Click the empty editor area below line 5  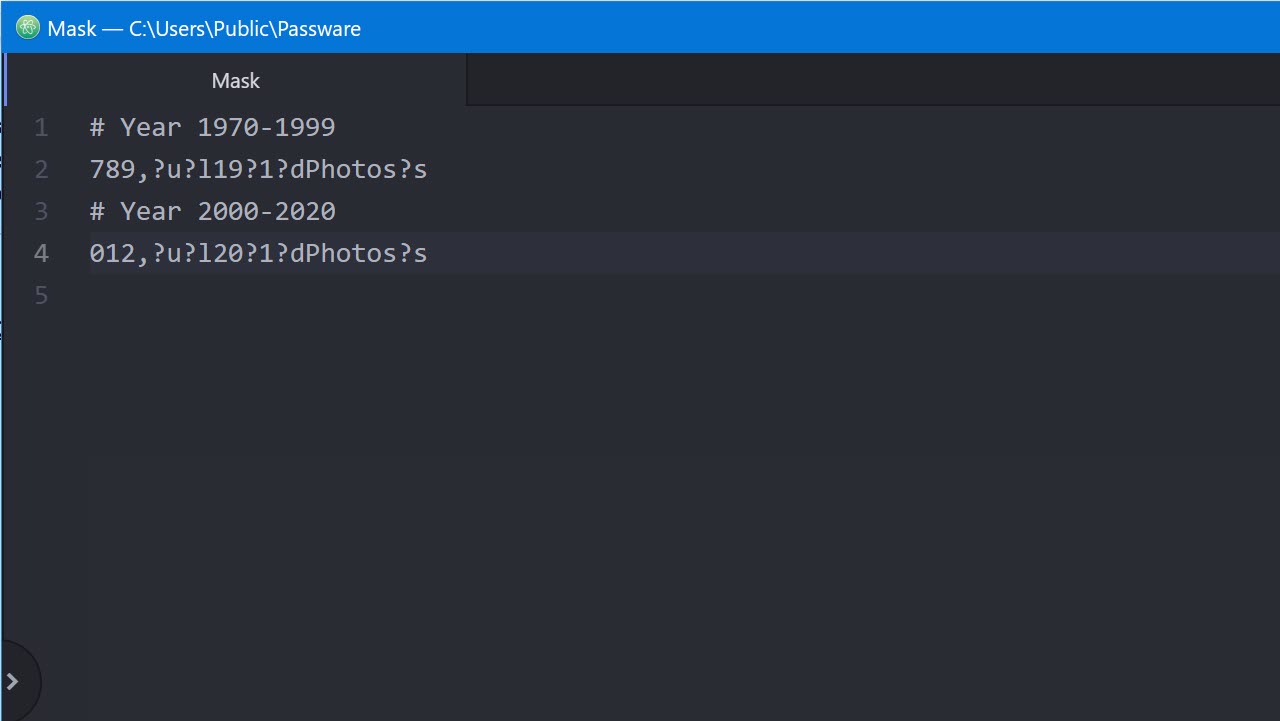click(x=600, y=450)
